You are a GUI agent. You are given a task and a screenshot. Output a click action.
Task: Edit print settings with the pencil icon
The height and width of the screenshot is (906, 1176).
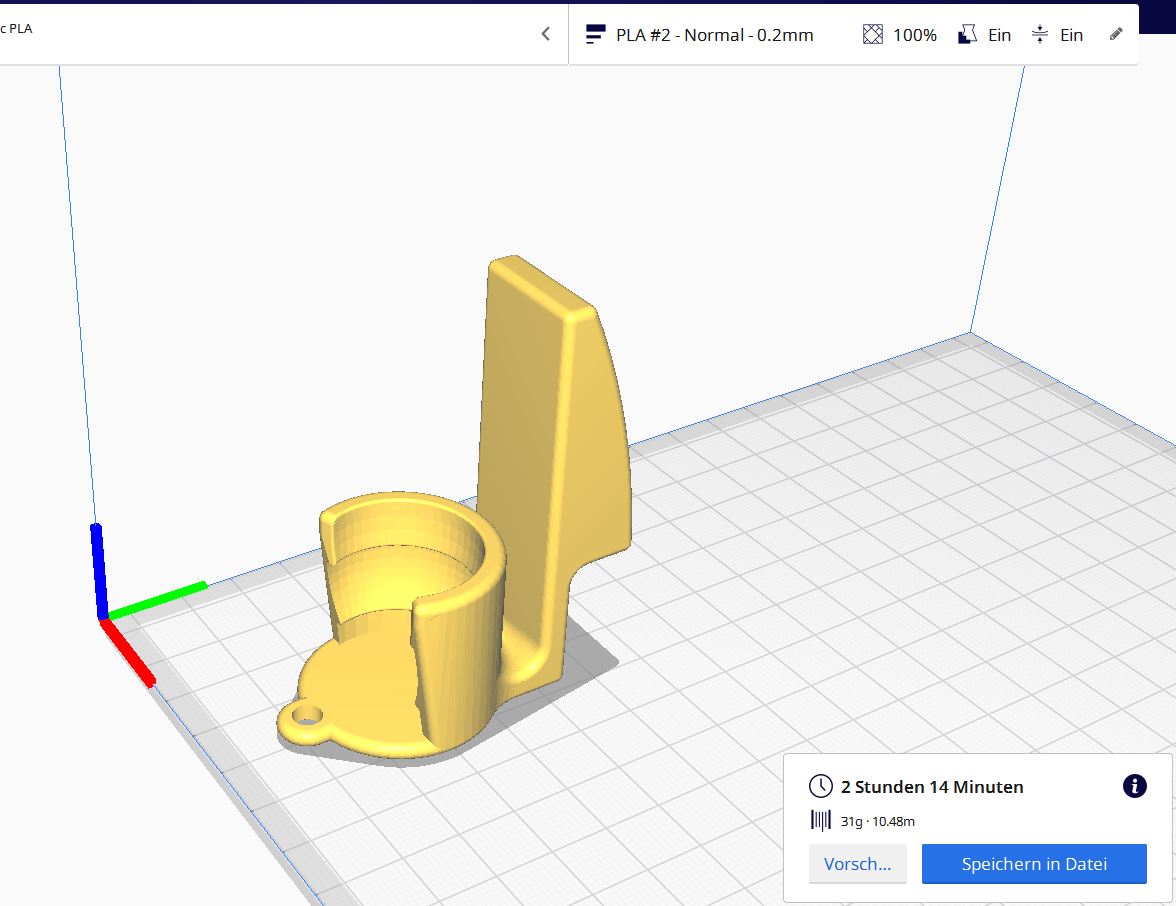1116,34
